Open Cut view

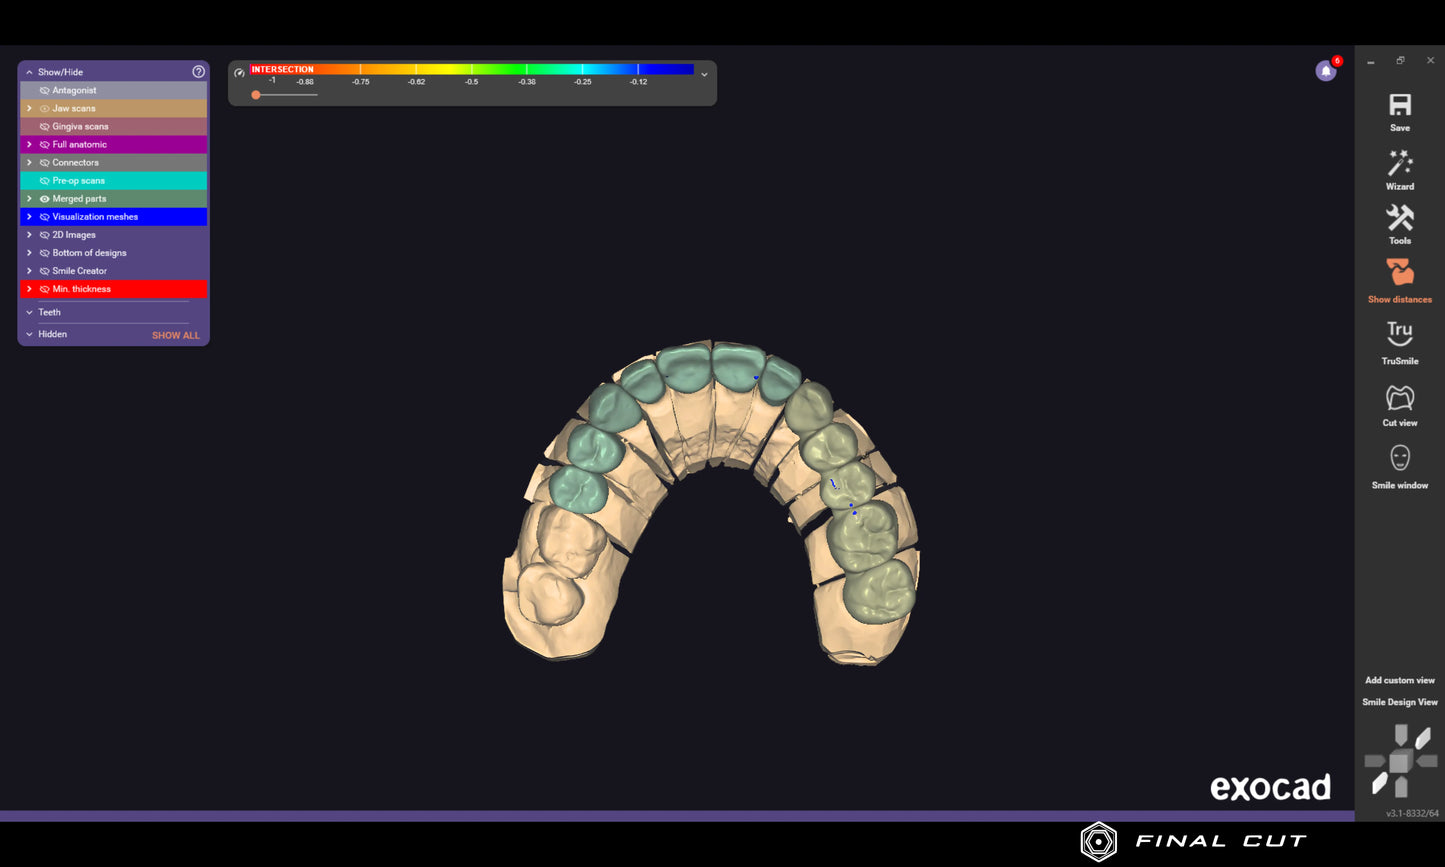click(1399, 400)
